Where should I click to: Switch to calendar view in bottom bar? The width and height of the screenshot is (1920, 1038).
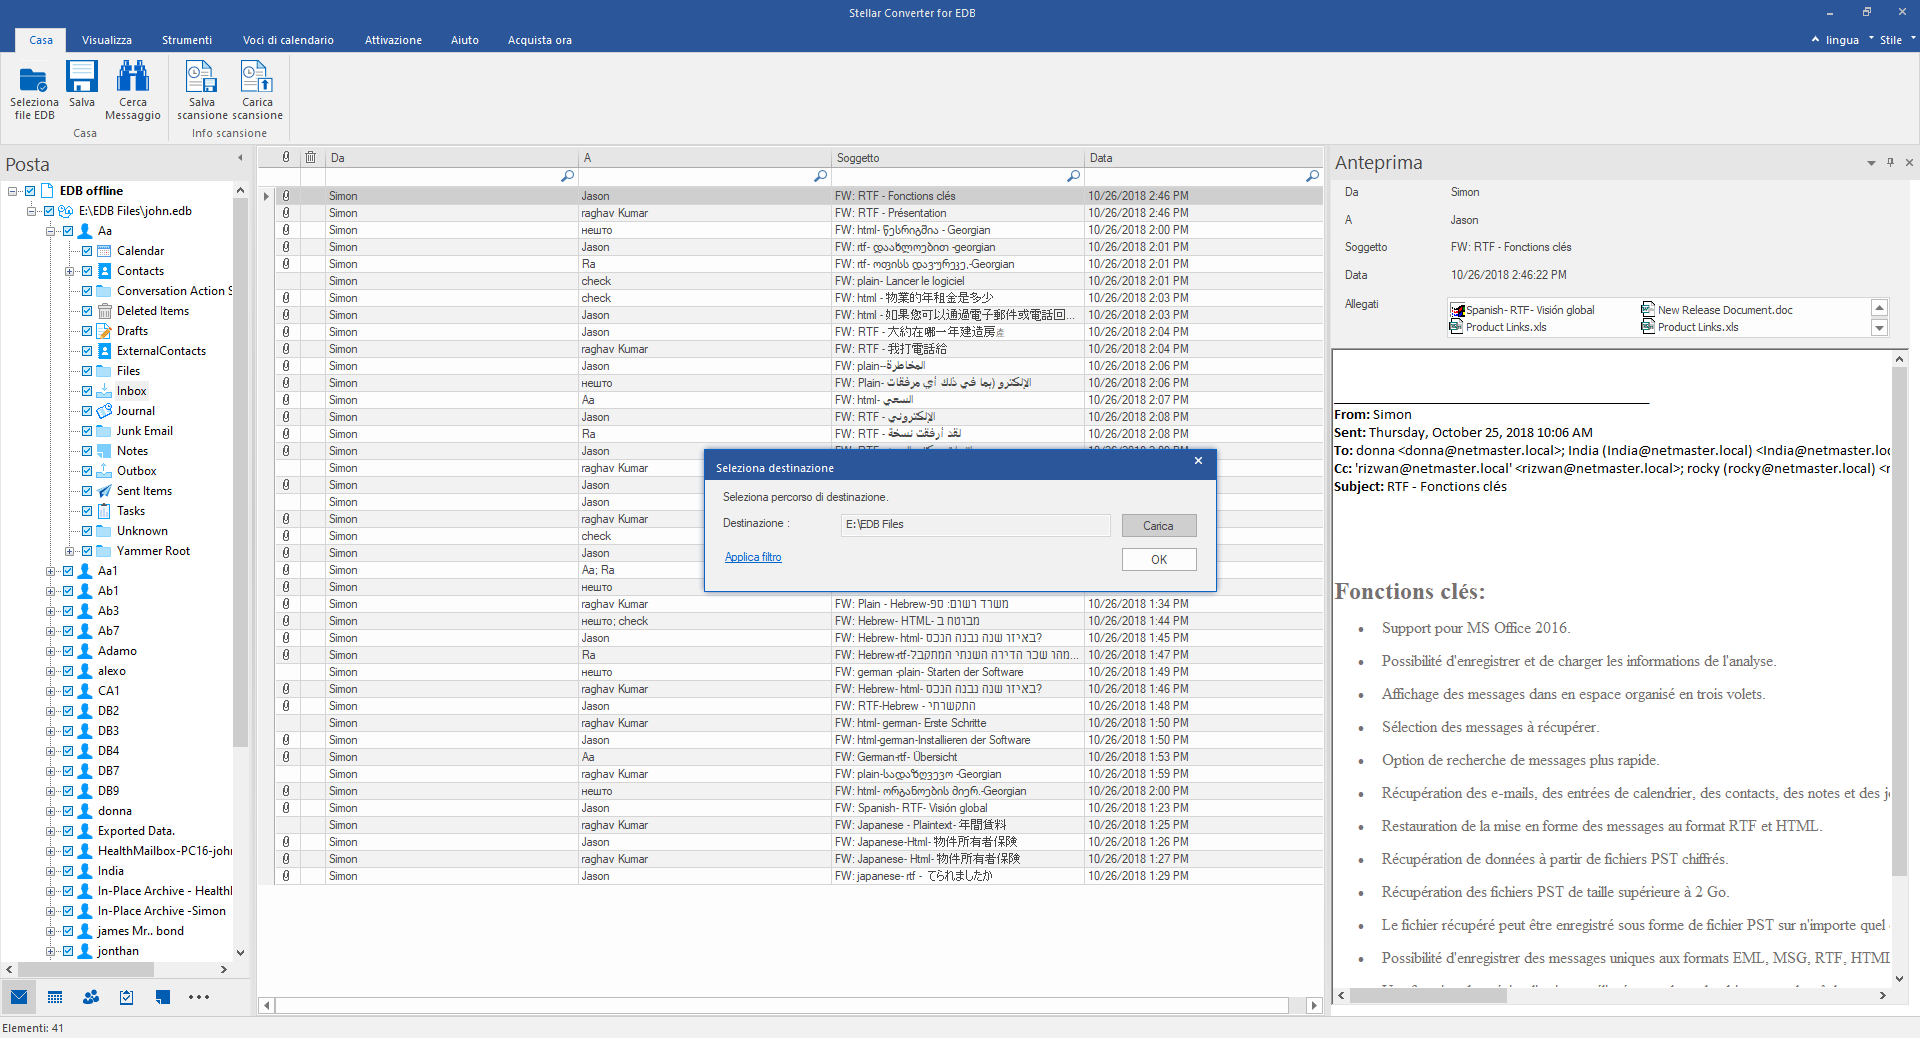click(x=55, y=997)
